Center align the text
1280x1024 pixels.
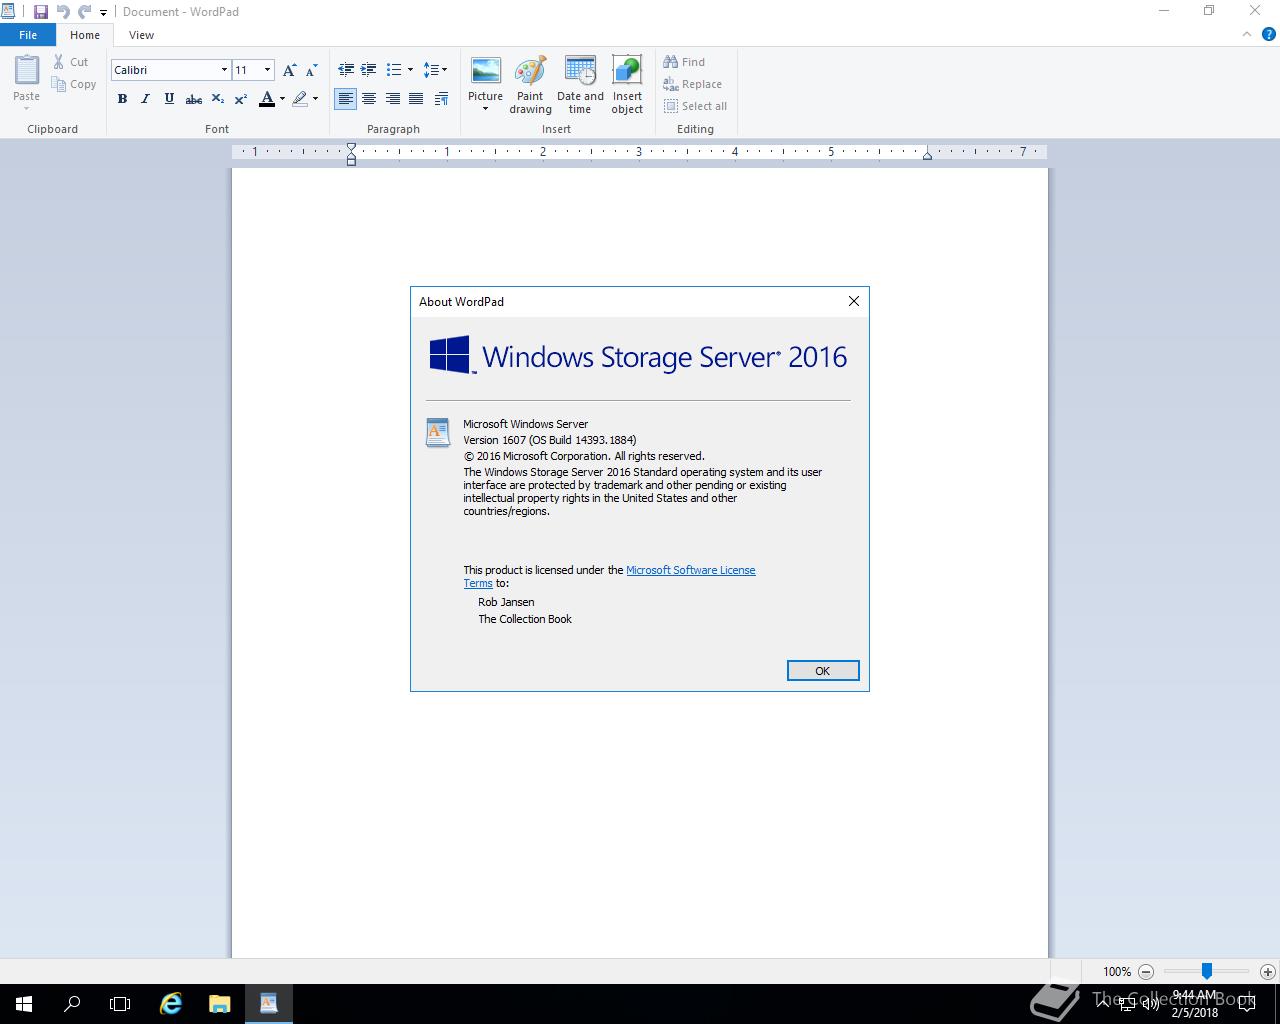point(369,99)
